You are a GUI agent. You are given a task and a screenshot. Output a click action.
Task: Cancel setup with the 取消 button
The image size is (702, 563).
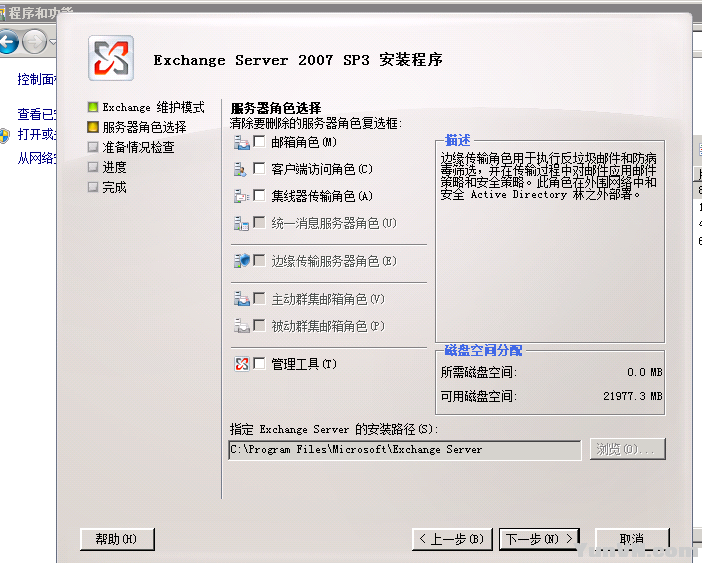(x=632, y=539)
